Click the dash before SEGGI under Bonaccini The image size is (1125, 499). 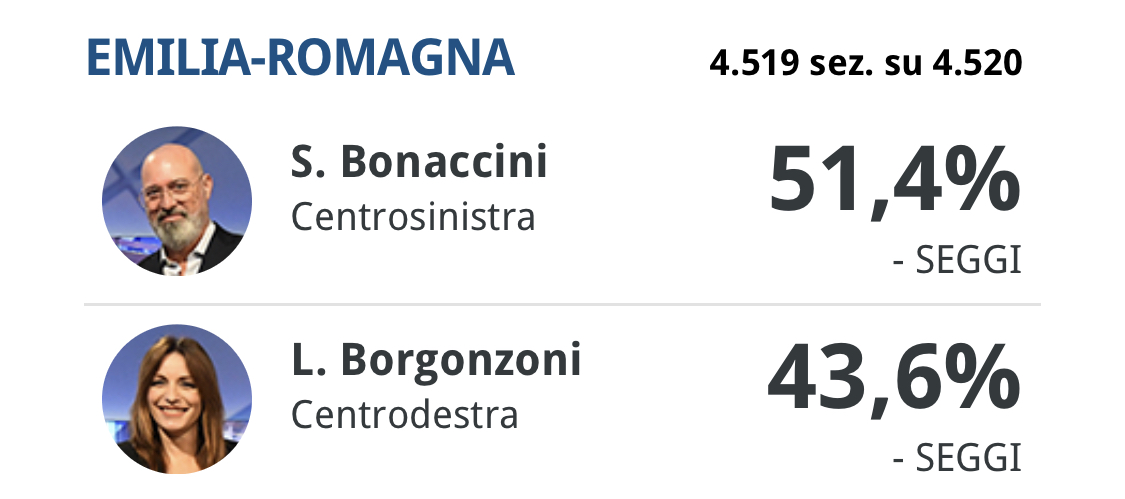898,262
